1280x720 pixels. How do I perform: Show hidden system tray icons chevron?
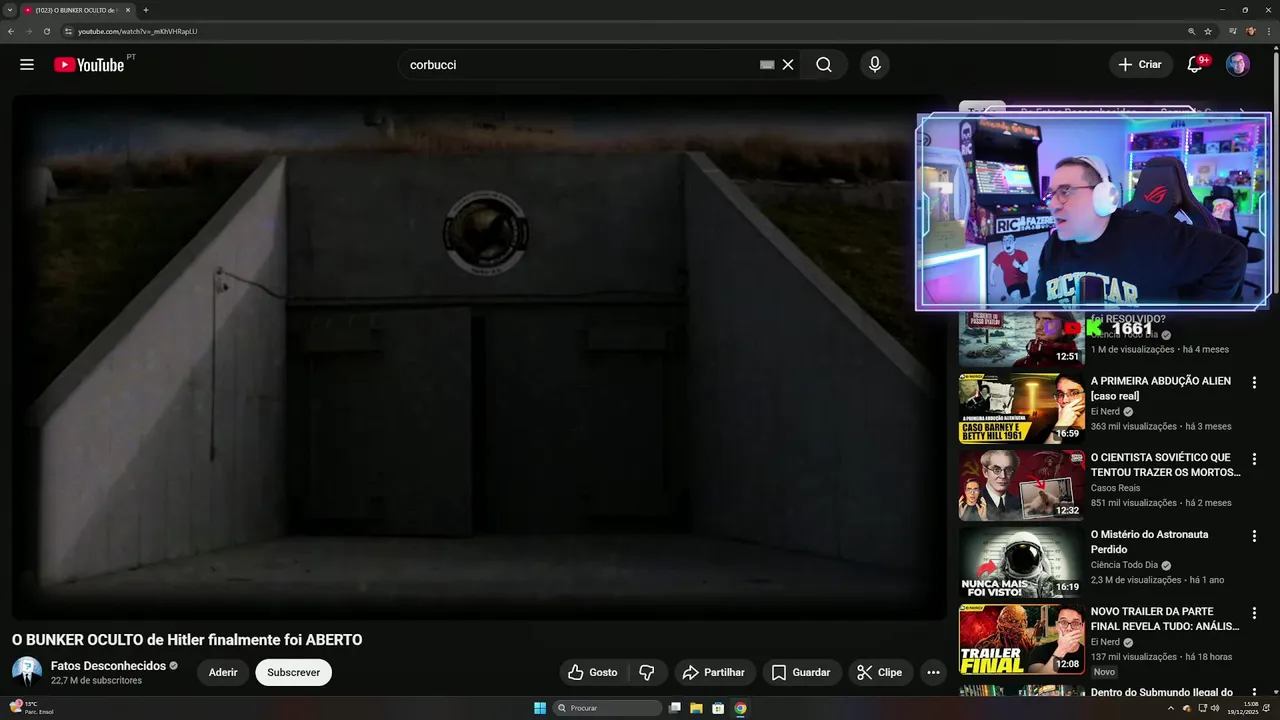1170,708
